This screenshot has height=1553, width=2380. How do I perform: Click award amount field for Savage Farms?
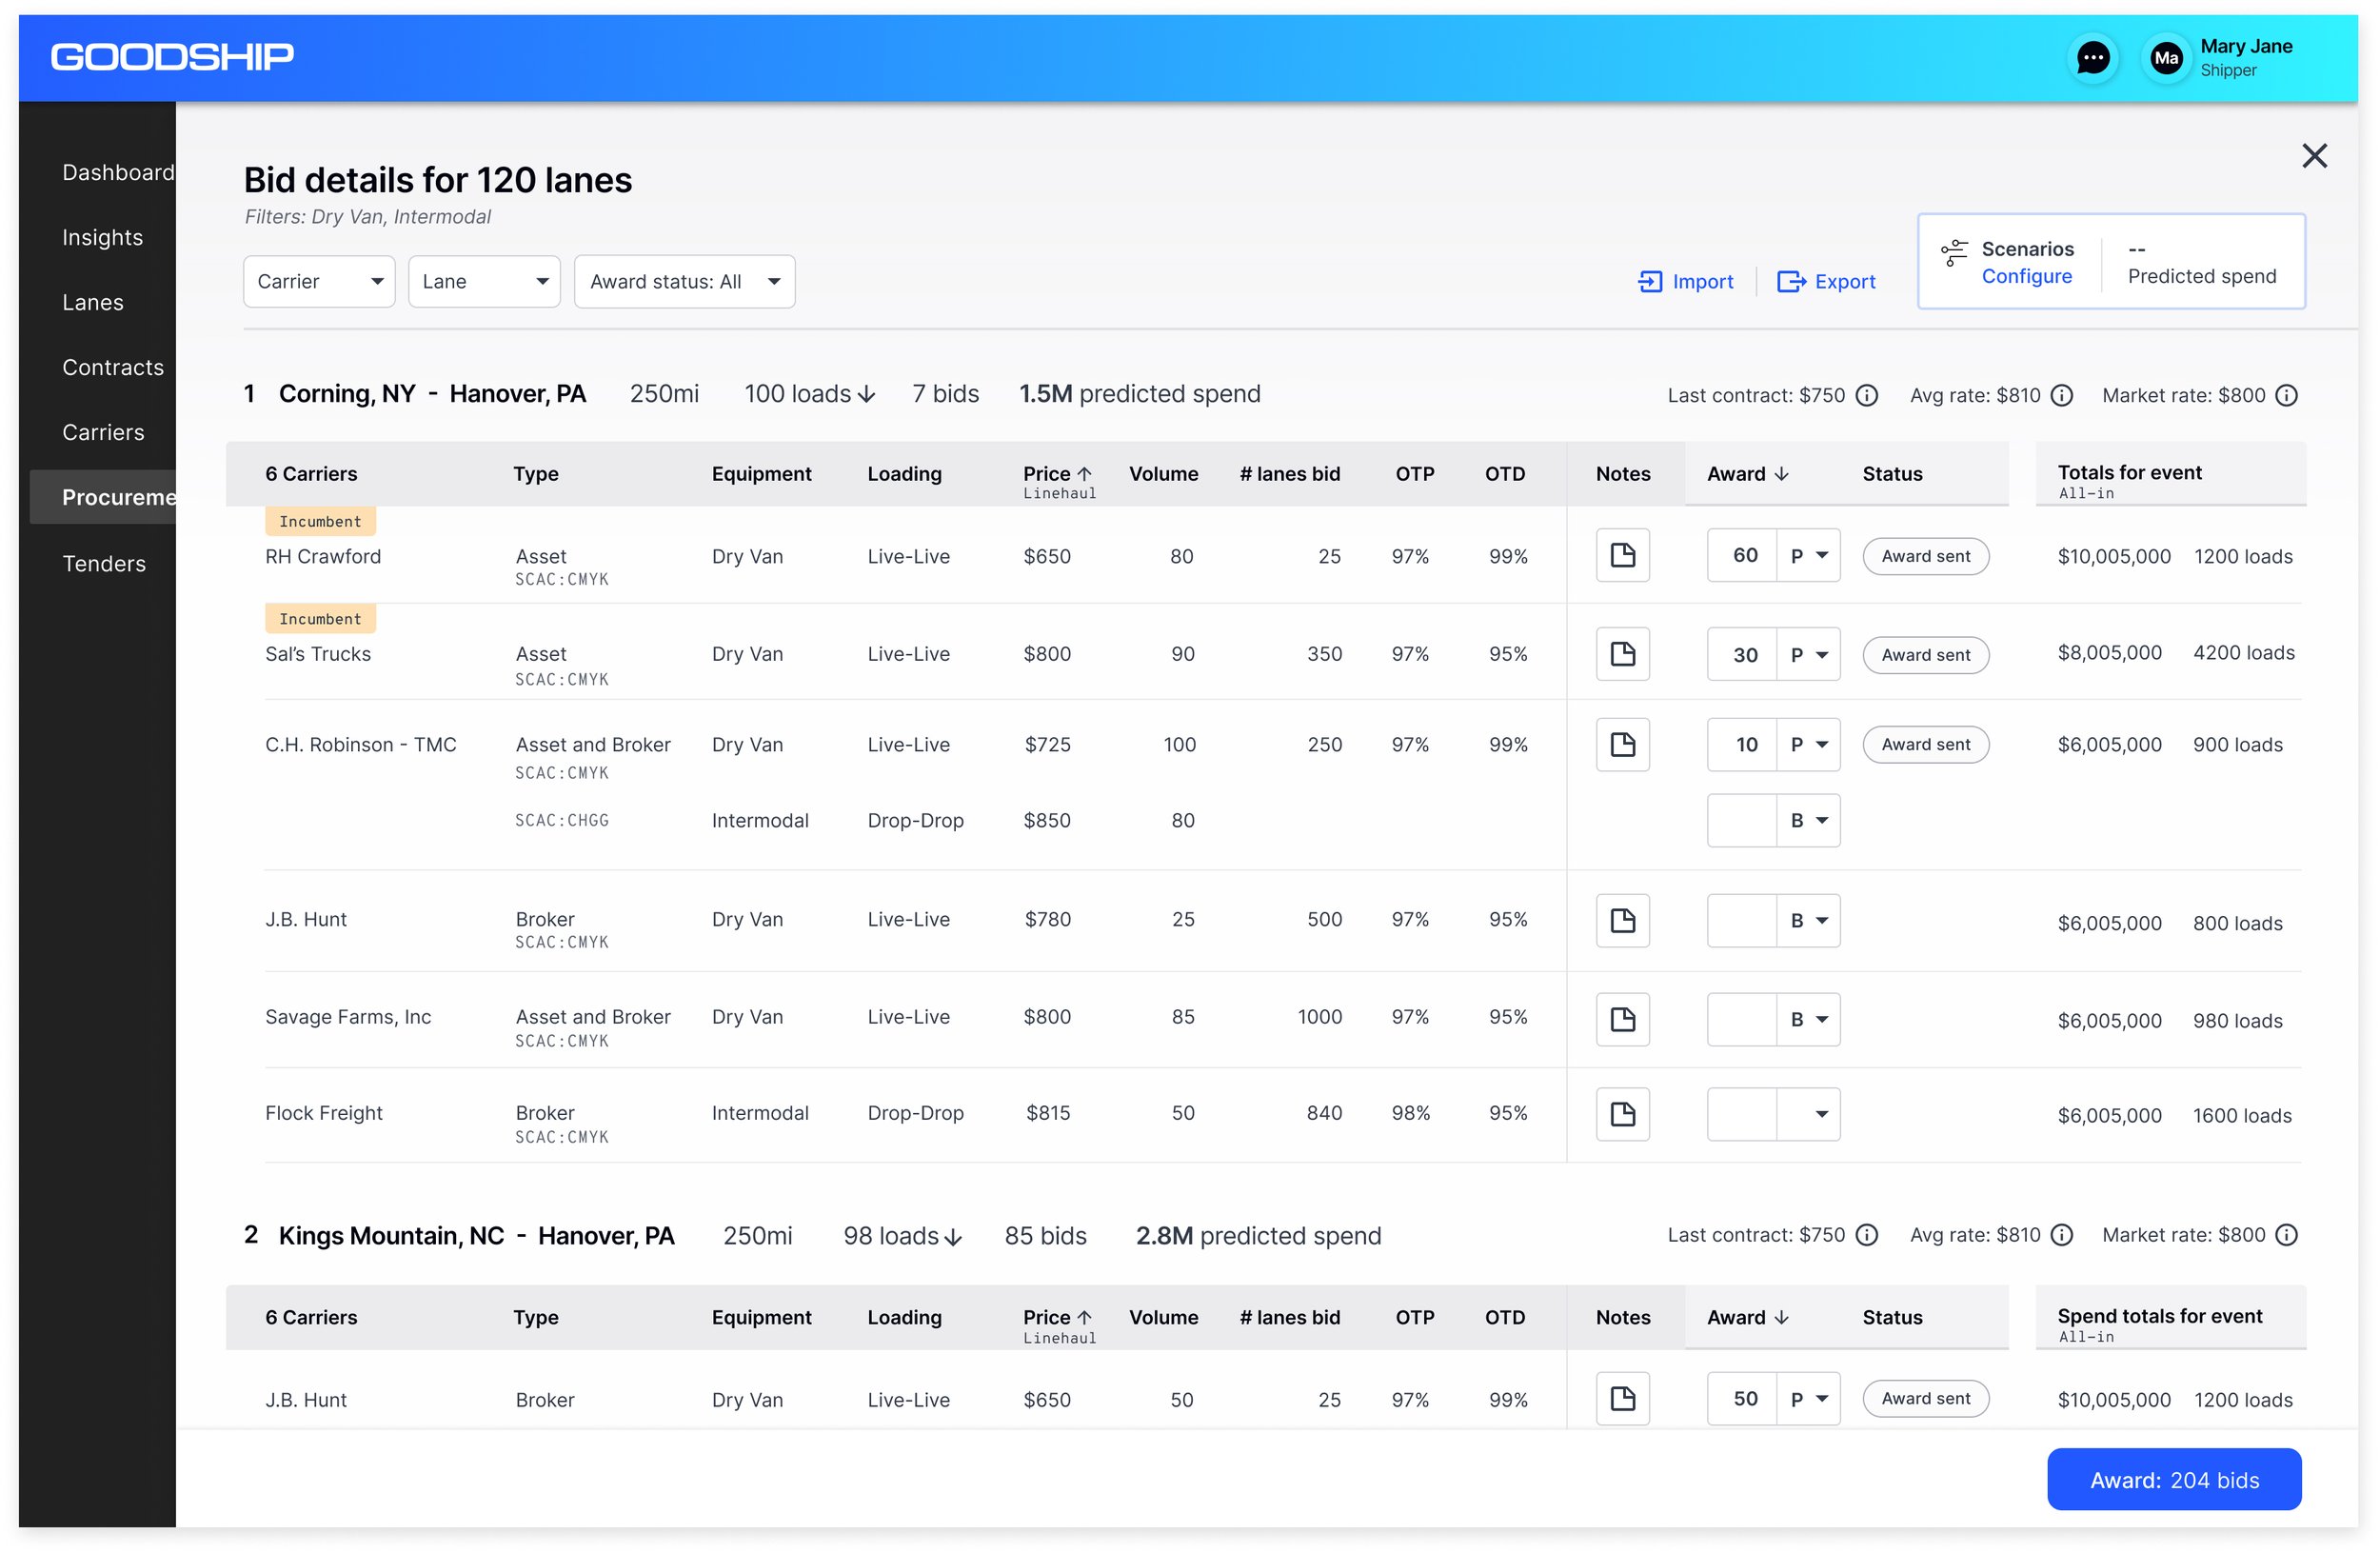1741,1019
